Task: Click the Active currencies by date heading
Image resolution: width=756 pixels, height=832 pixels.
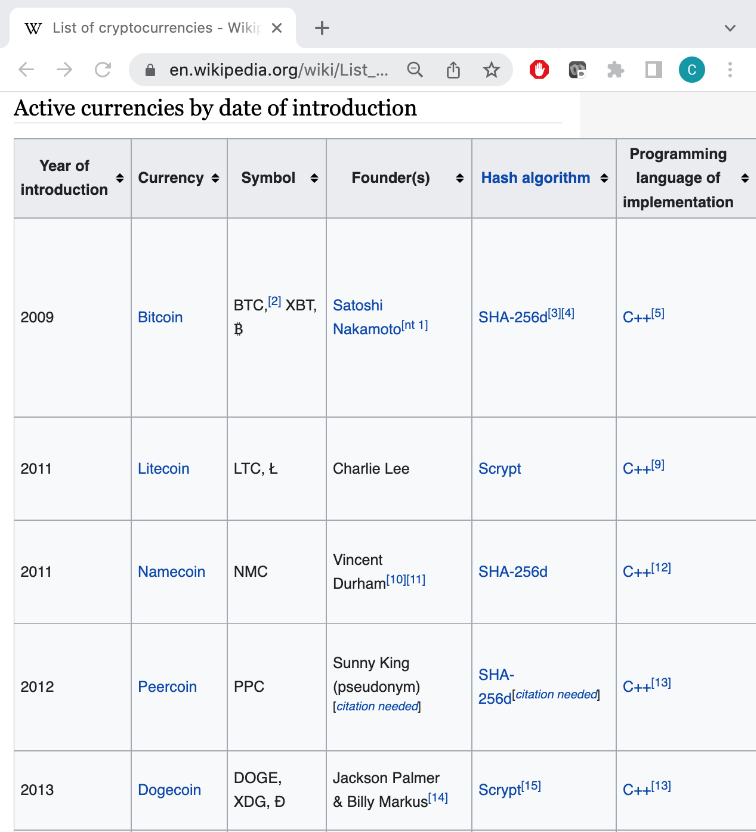Action: pos(215,108)
